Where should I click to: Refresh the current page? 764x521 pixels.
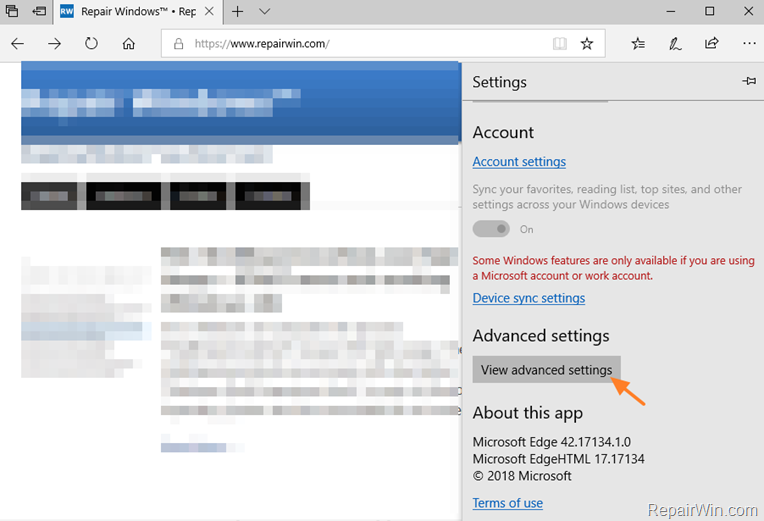pyautogui.click(x=91, y=44)
